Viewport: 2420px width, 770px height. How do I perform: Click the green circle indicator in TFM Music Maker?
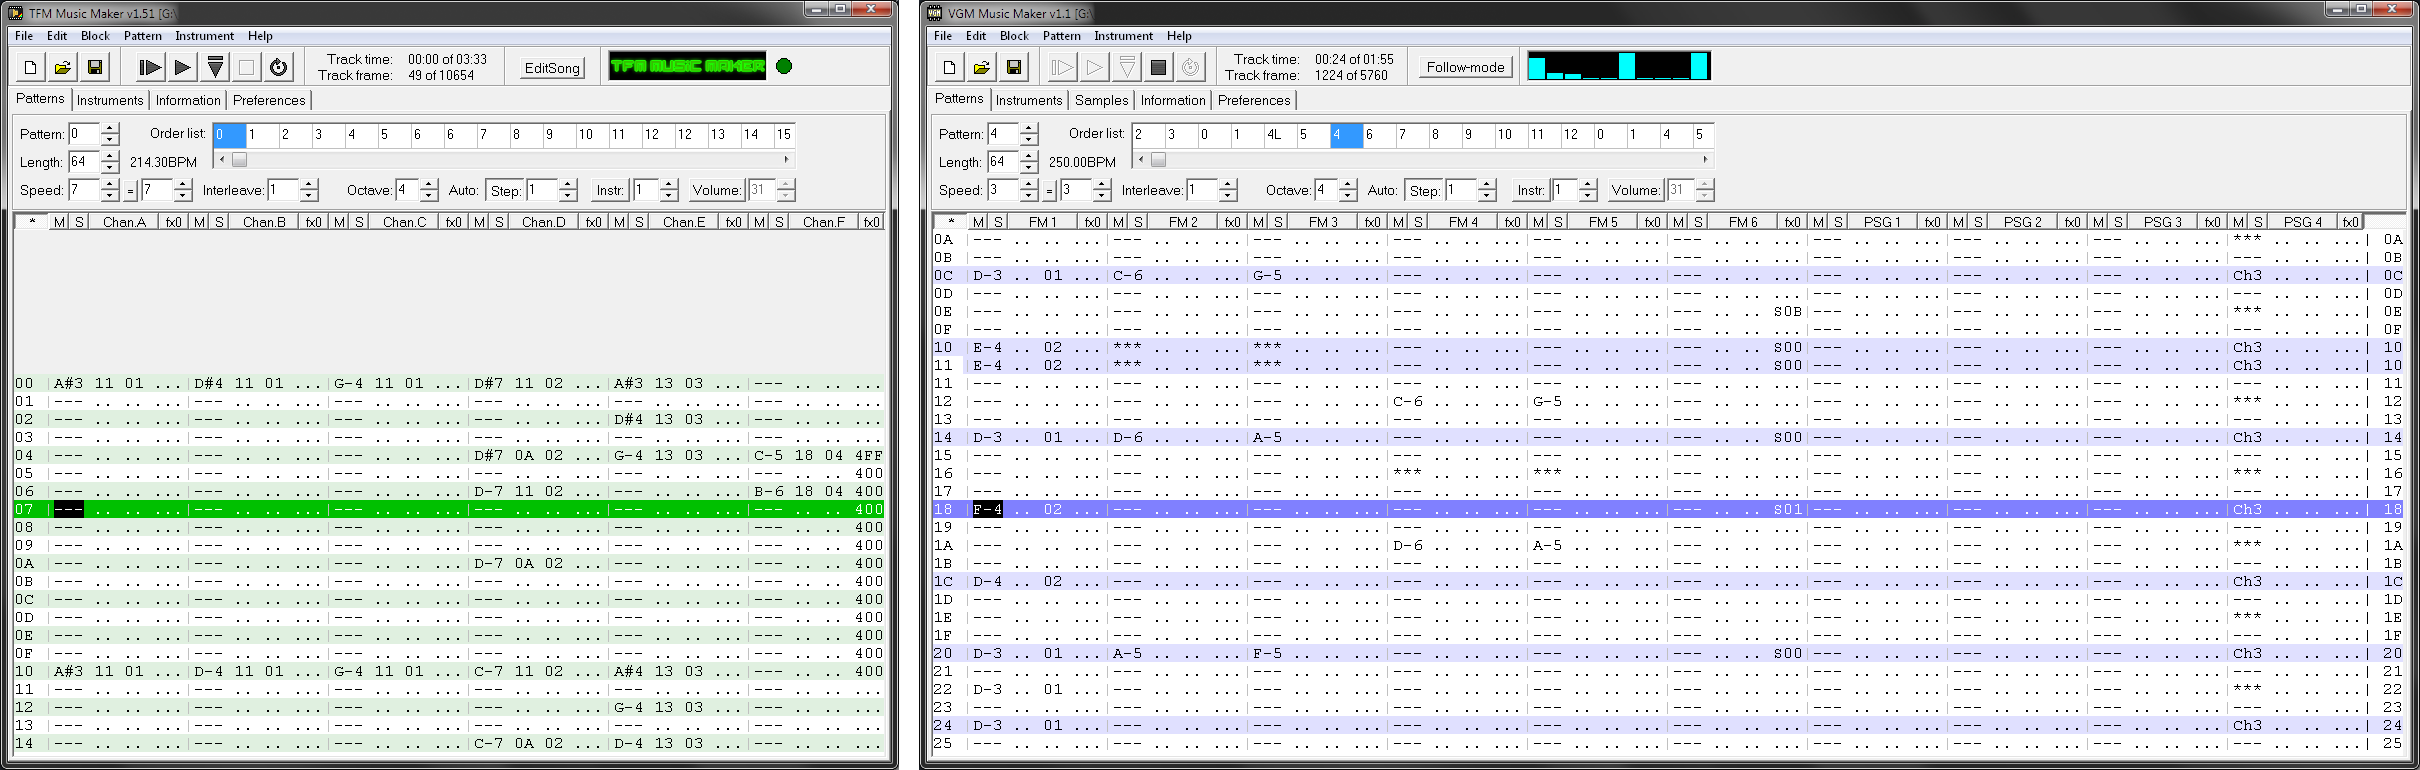click(784, 66)
